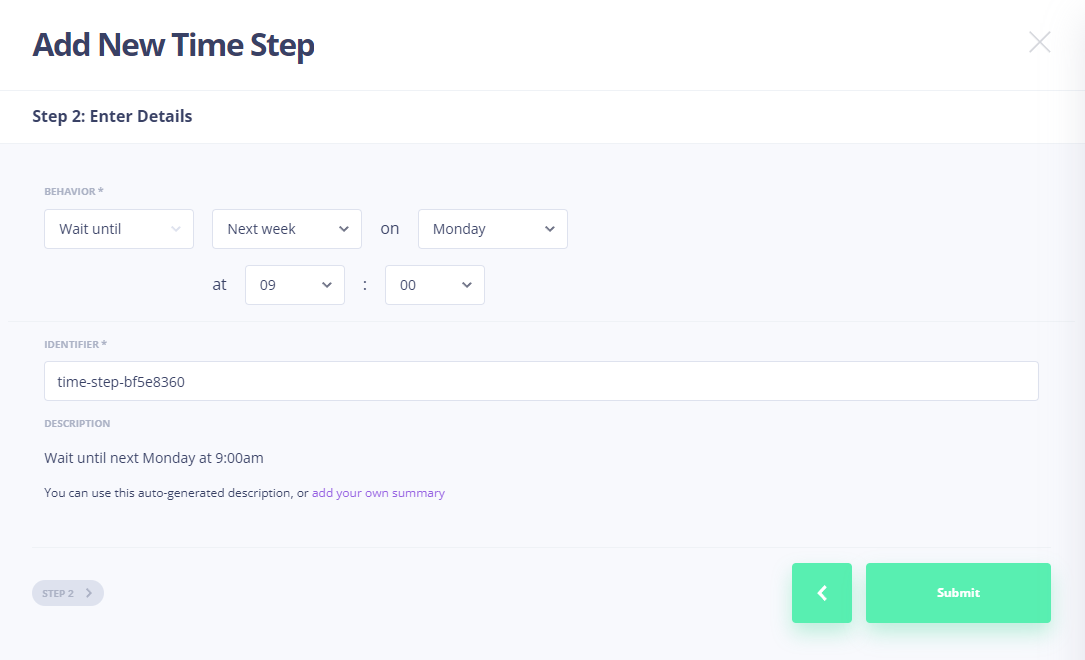
Task: Click the auto-generated description text
Action: [154, 458]
